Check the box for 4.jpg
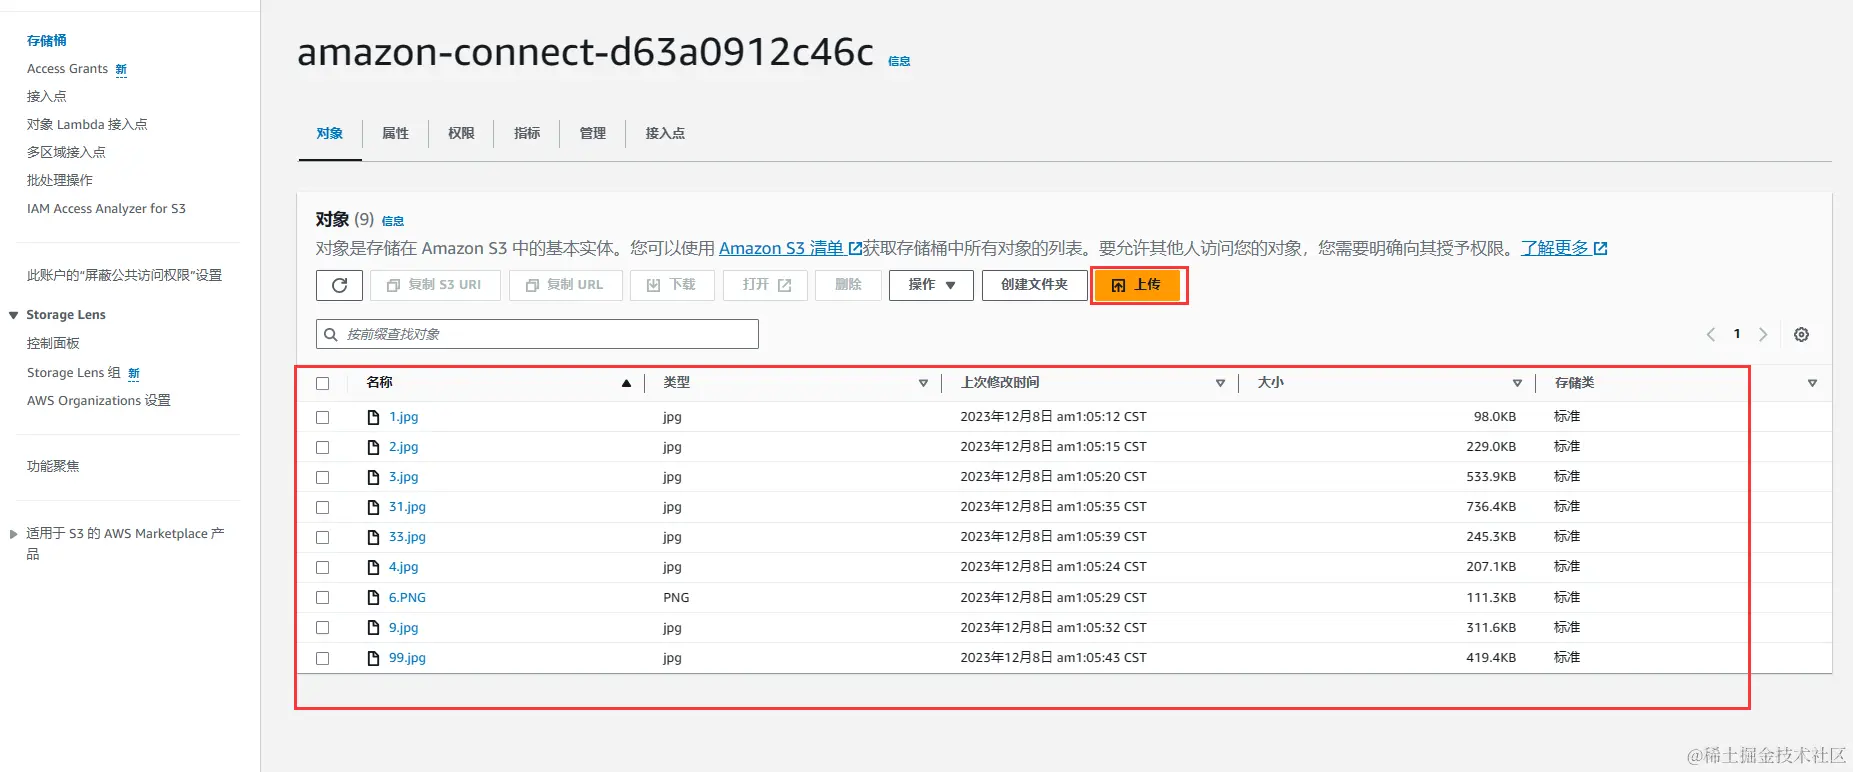The image size is (1853, 772). coord(322,567)
